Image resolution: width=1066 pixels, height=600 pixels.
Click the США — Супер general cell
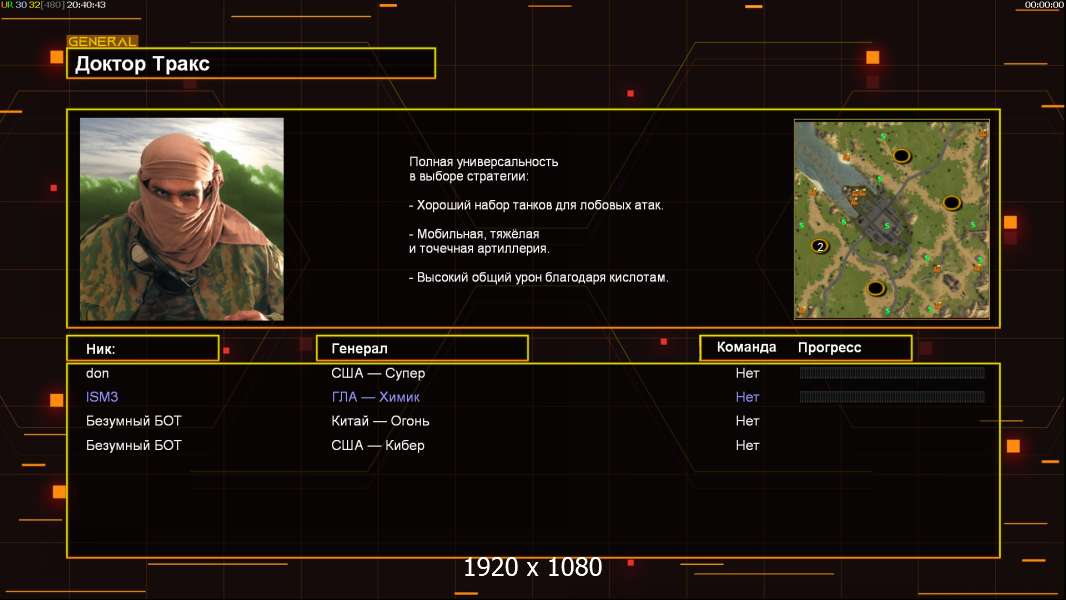tap(378, 373)
